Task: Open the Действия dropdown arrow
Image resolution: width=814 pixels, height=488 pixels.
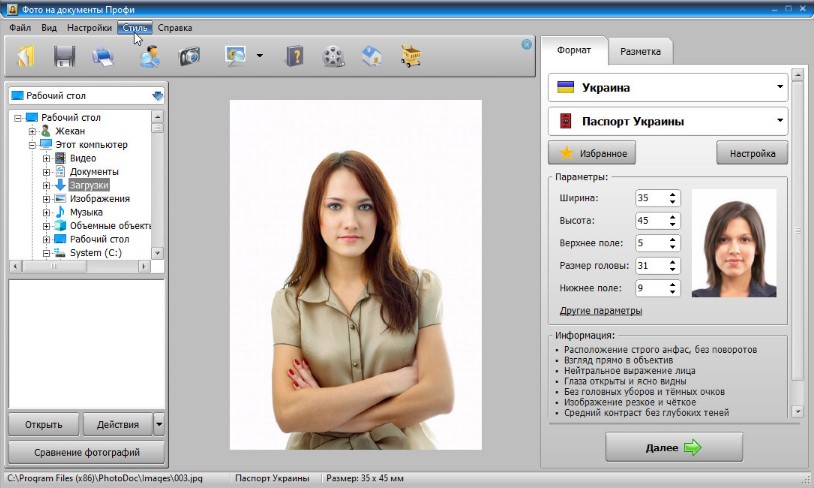Action: [x=159, y=424]
